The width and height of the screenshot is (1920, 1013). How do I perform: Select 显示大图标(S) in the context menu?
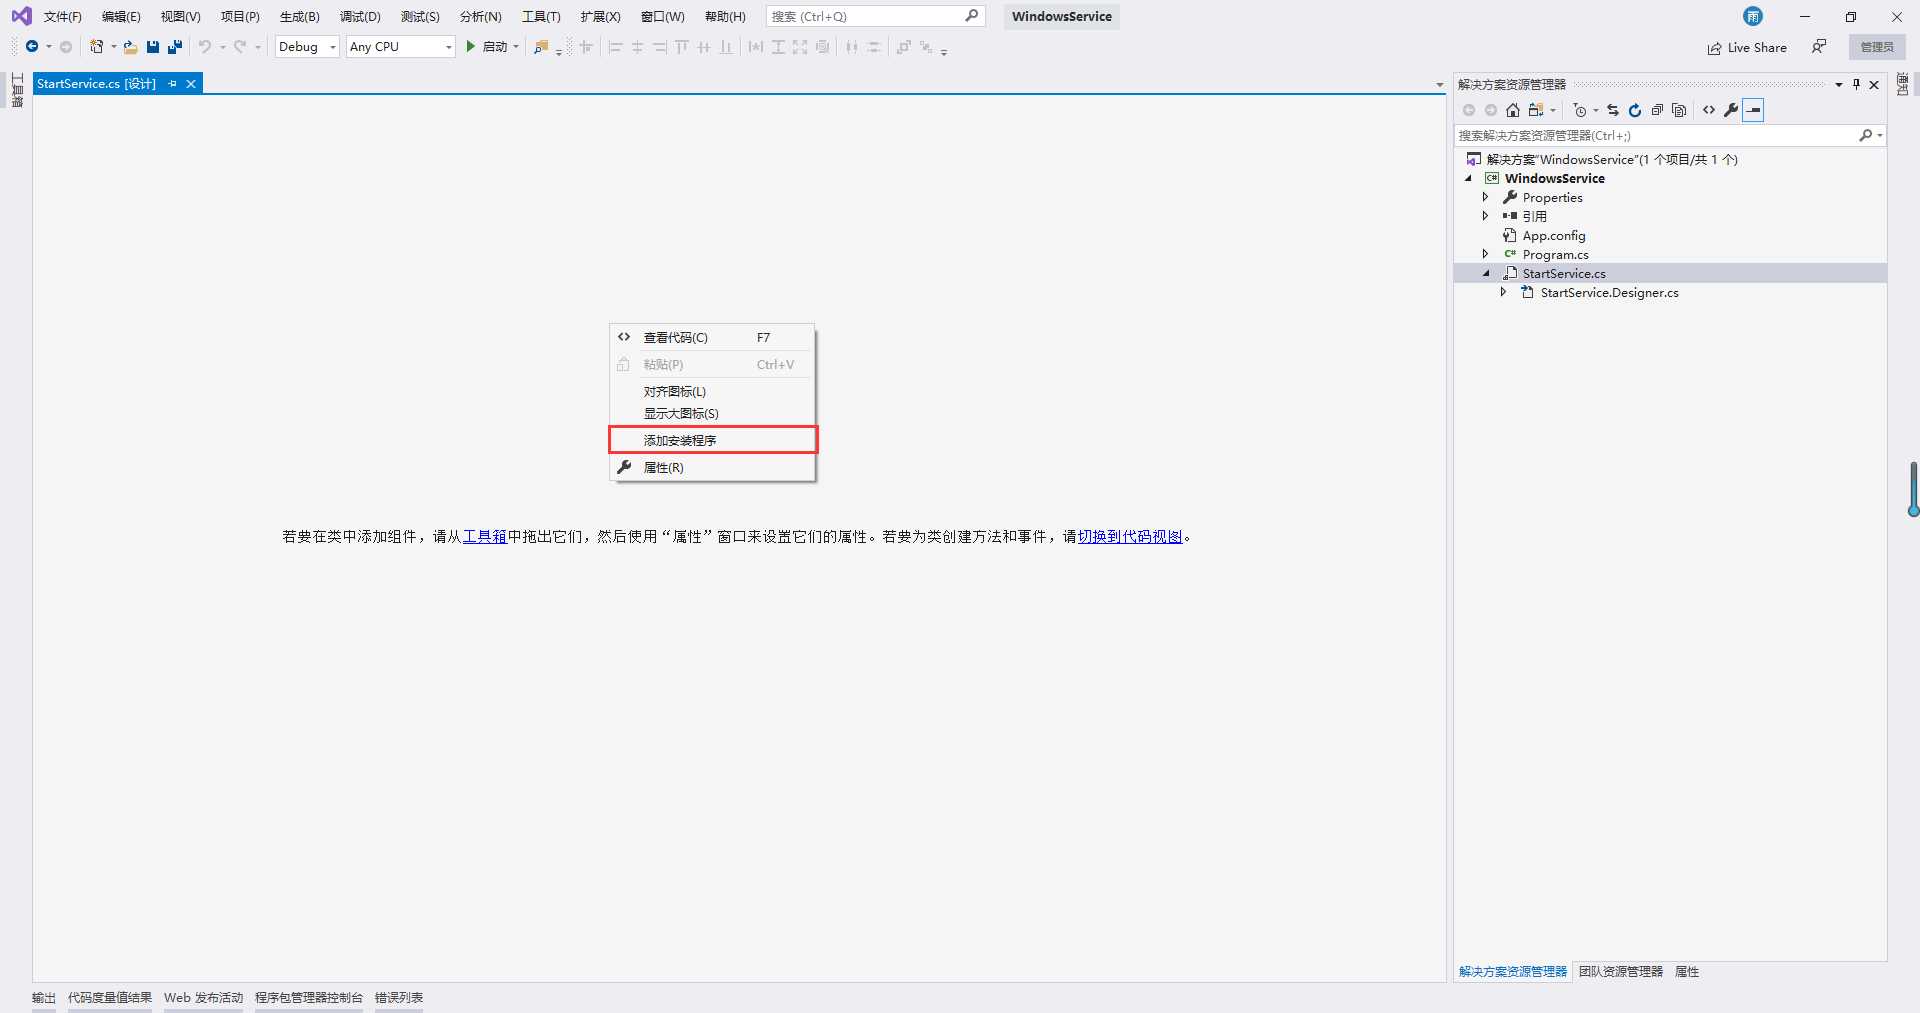[713, 413]
